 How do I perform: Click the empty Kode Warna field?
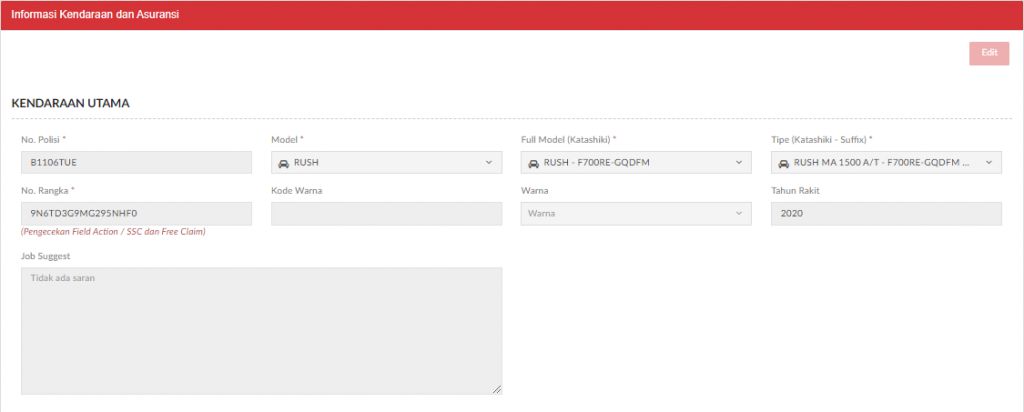[387, 214]
